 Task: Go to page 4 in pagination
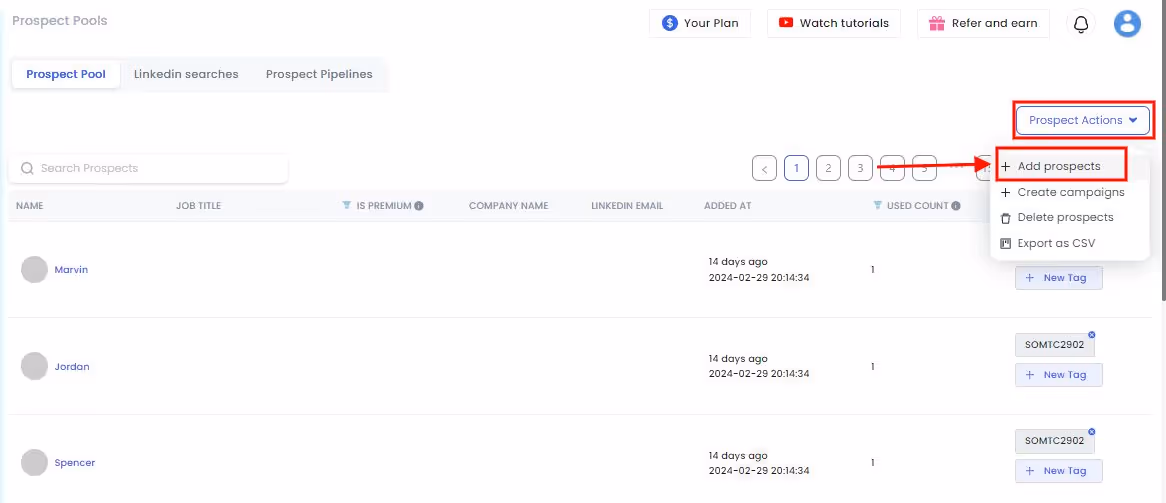(x=892, y=168)
